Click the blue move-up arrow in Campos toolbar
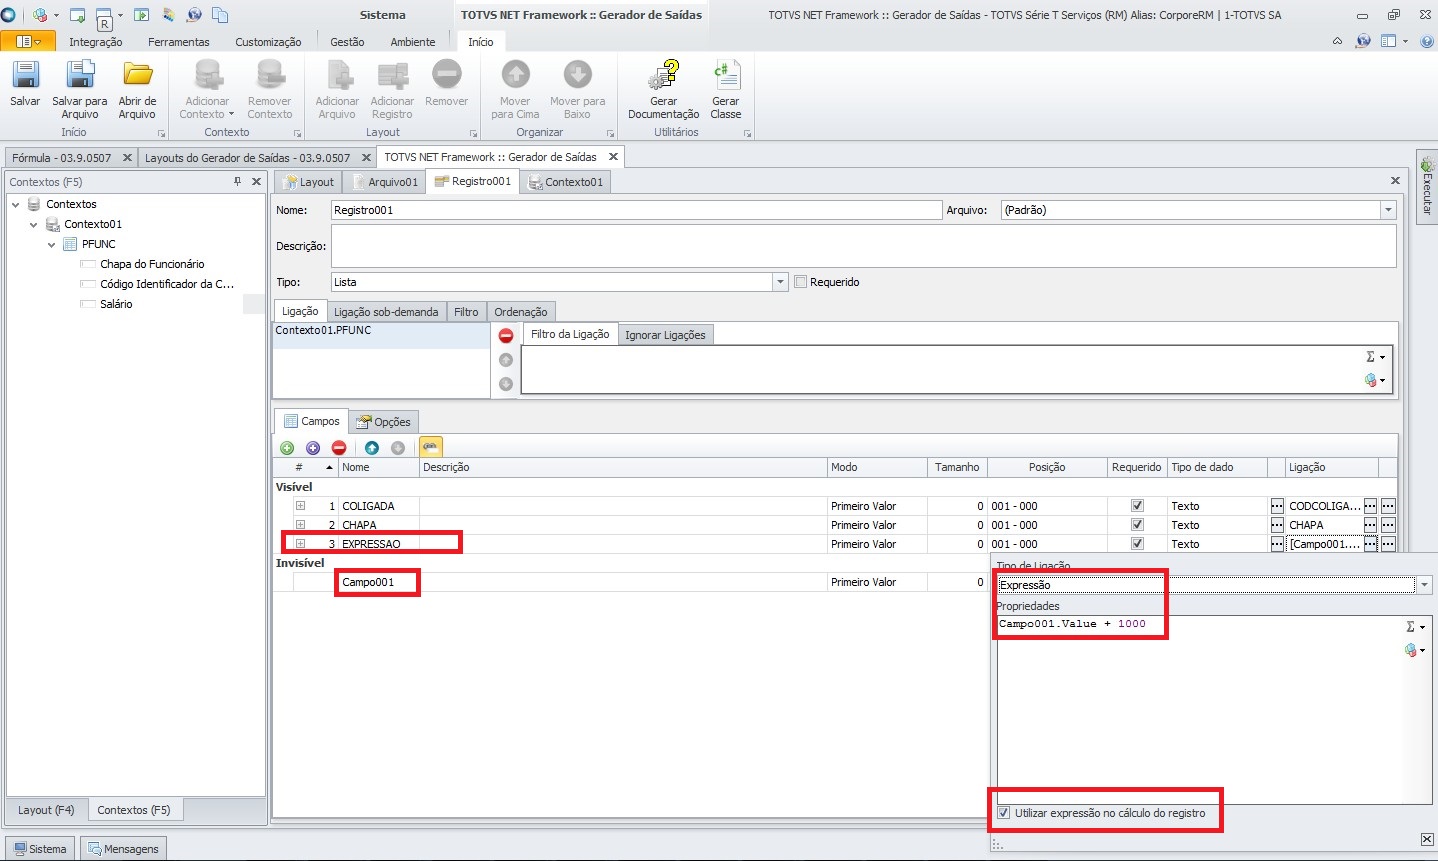The image size is (1438, 861). (372, 448)
